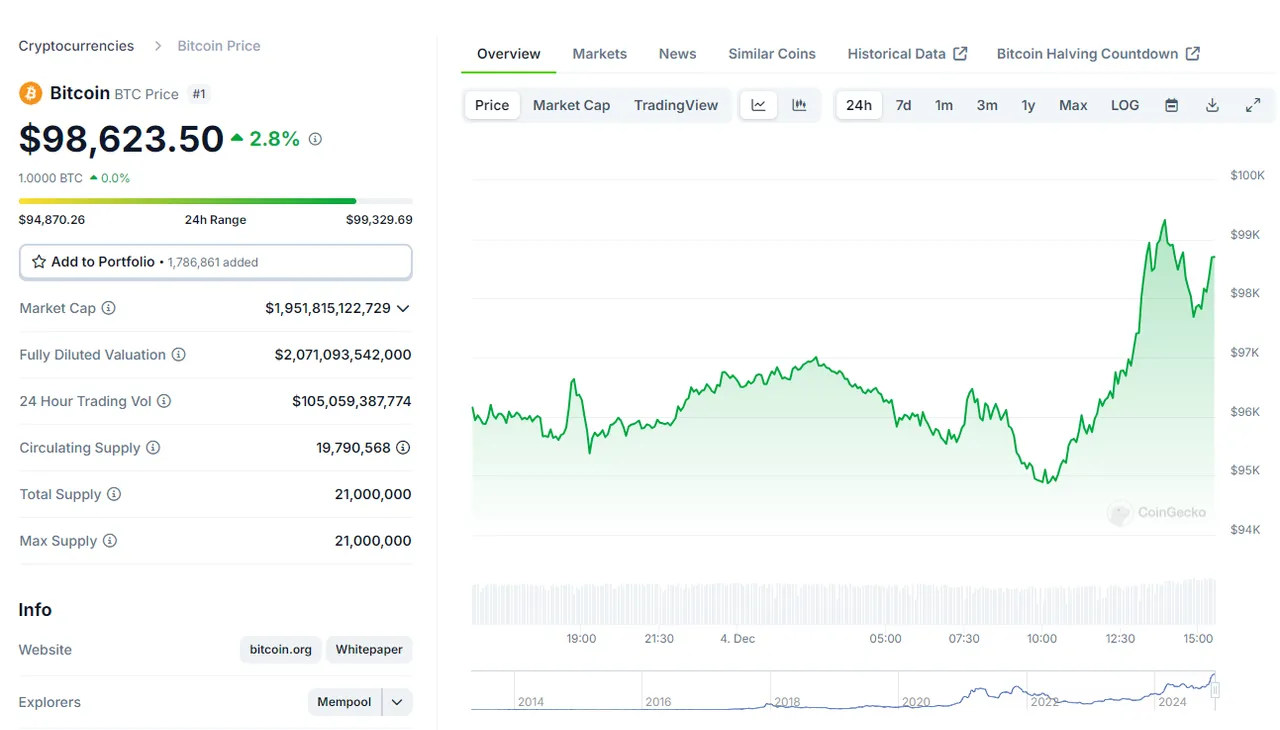Screen dimensions: 1280x730
Task: Set chart range to 7d
Action: coord(903,105)
